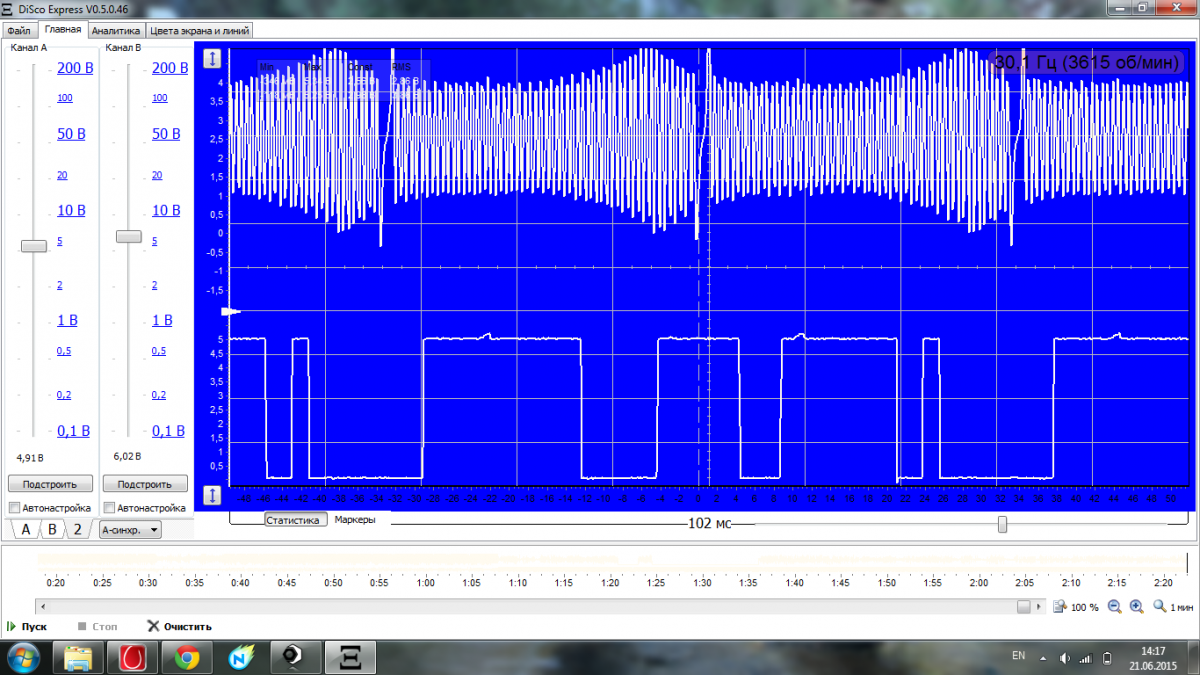1200x675 pixels.
Task: Click the Канал A voltage slider handle
Action: click(34, 245)
